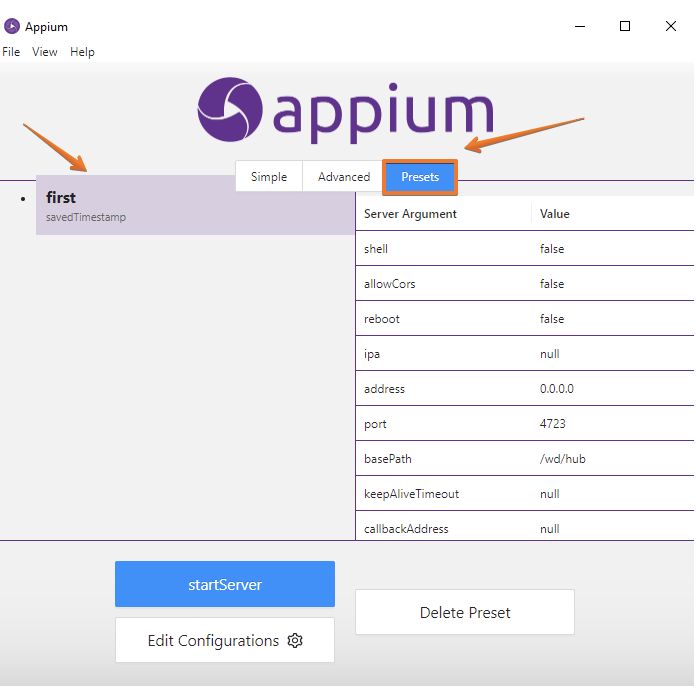Click the 'ipa' argument cell
696x688 pixels.
(443, 354)
